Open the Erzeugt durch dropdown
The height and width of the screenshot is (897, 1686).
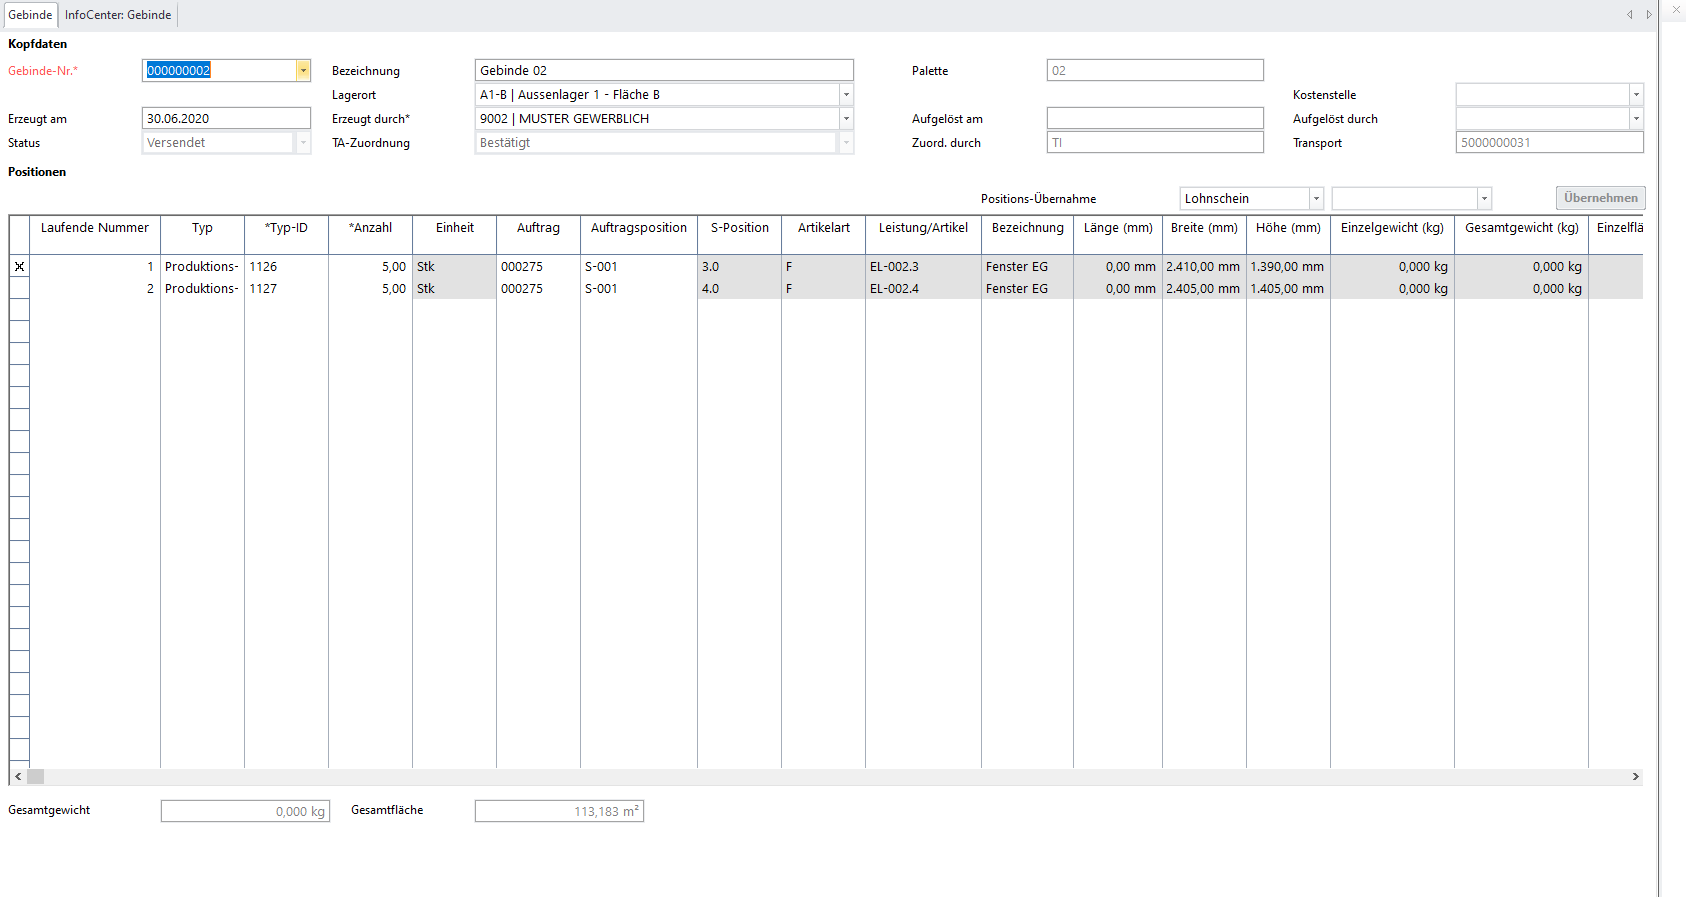point(846,119)
